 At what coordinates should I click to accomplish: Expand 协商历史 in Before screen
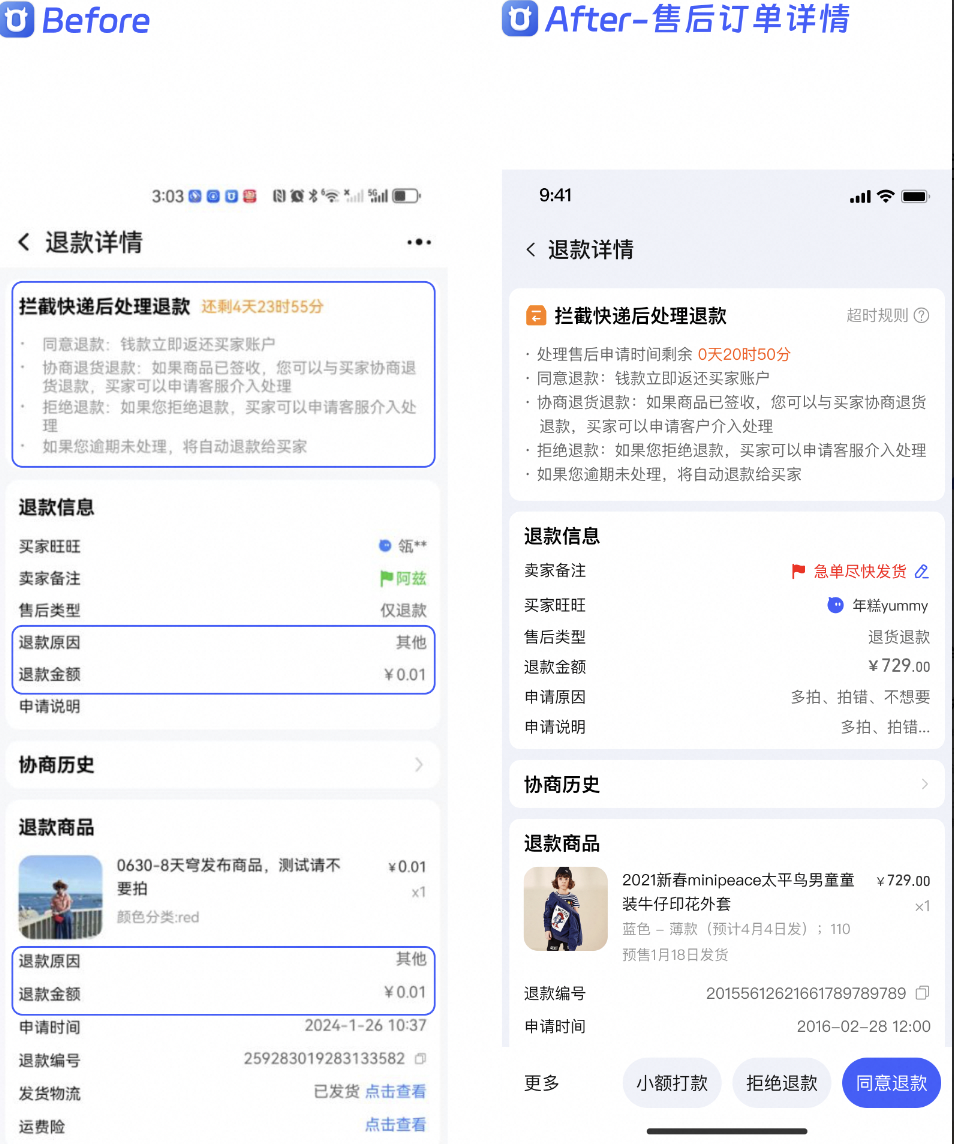pos(222,765)
